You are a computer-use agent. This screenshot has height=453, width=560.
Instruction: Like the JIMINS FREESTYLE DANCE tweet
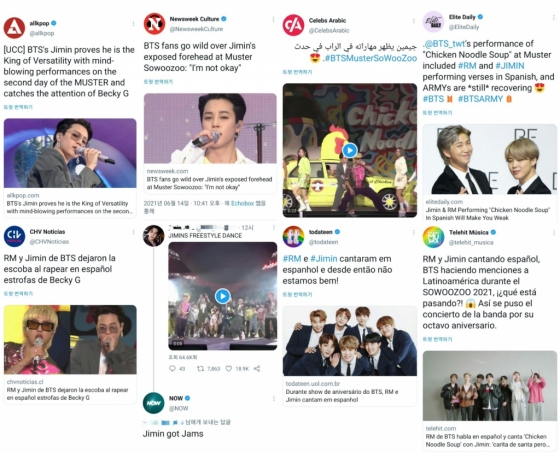coord(229,368)
